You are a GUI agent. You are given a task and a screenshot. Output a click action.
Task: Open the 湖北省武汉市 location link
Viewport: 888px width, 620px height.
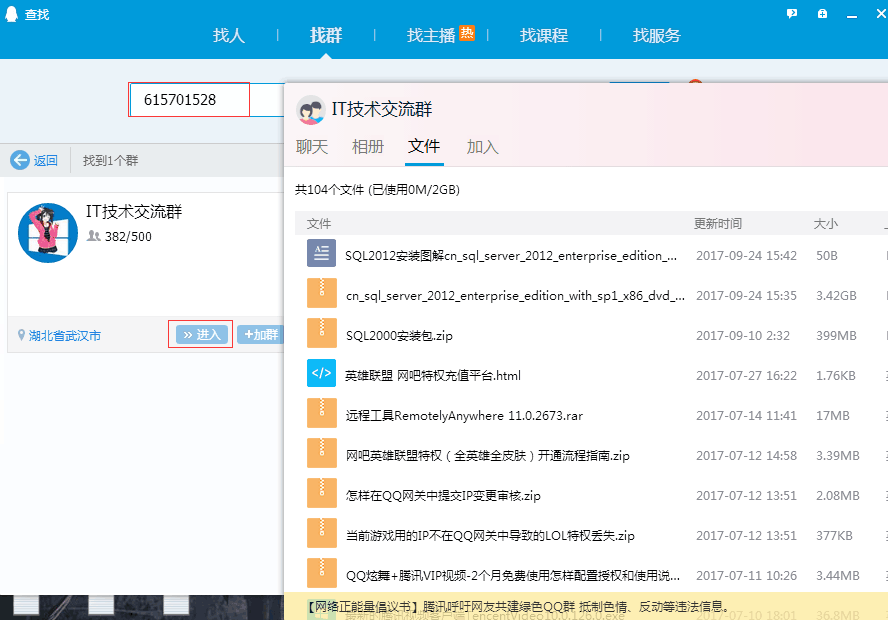65,336
